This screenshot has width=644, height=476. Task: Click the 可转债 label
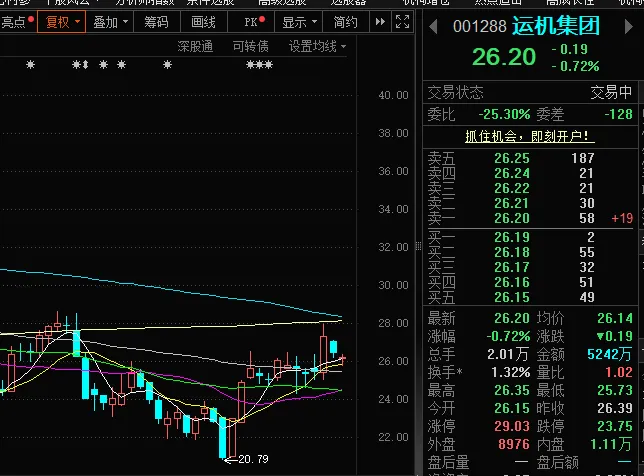click(251, 46)
